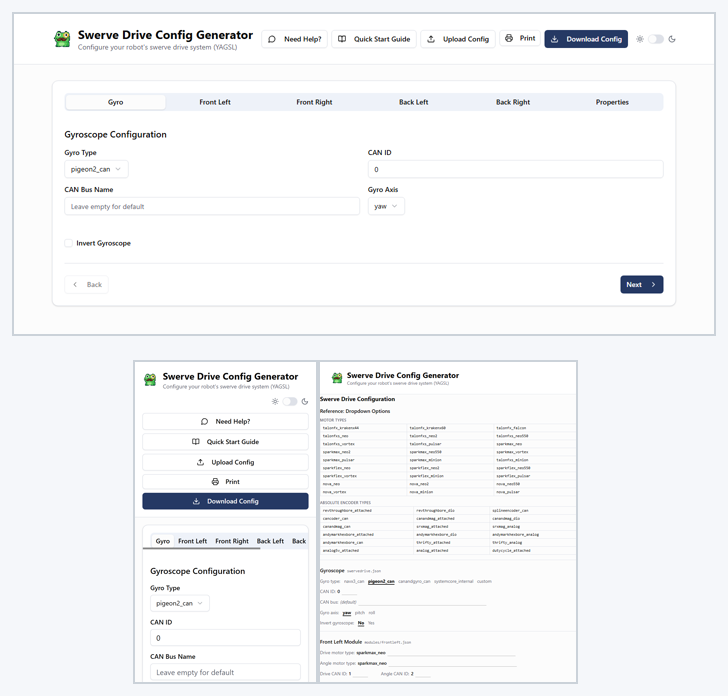Open the Gyro Axis yaw dropdown
728x696 pixels.
point(386,206)
